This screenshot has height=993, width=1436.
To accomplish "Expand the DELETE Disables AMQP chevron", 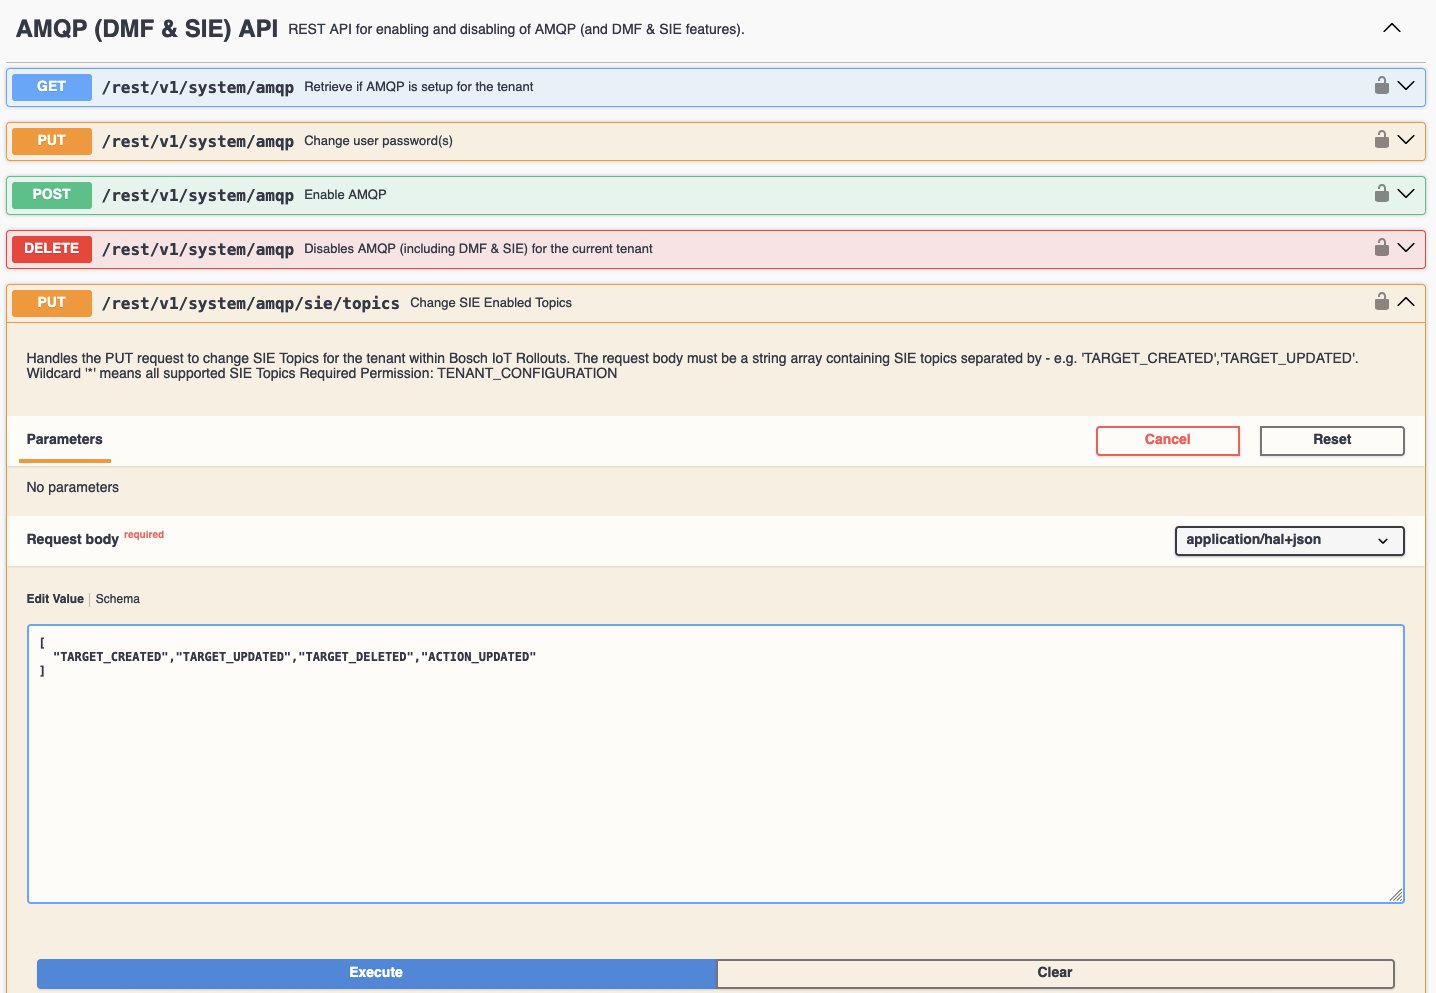I will pyautogui.click(x=1406, y=248).
